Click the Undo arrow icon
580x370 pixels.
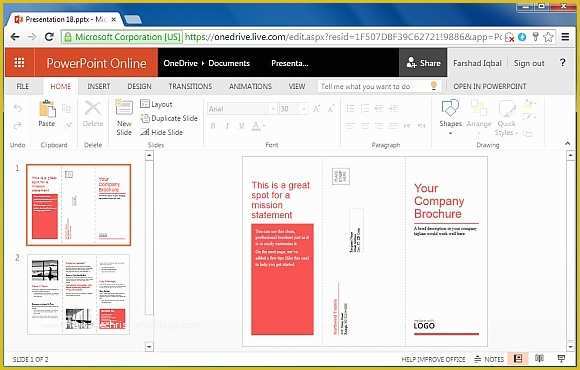tap(17, 108)
